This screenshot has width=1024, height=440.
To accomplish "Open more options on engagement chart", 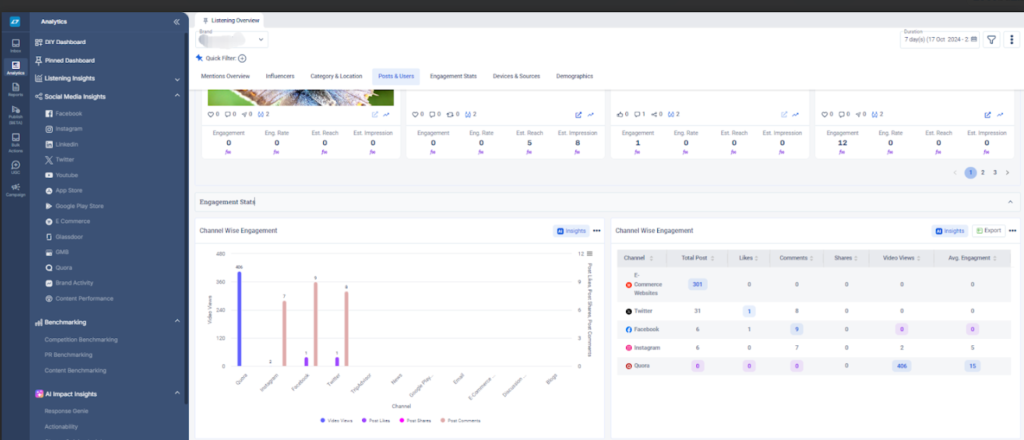I will coord(596,231).
